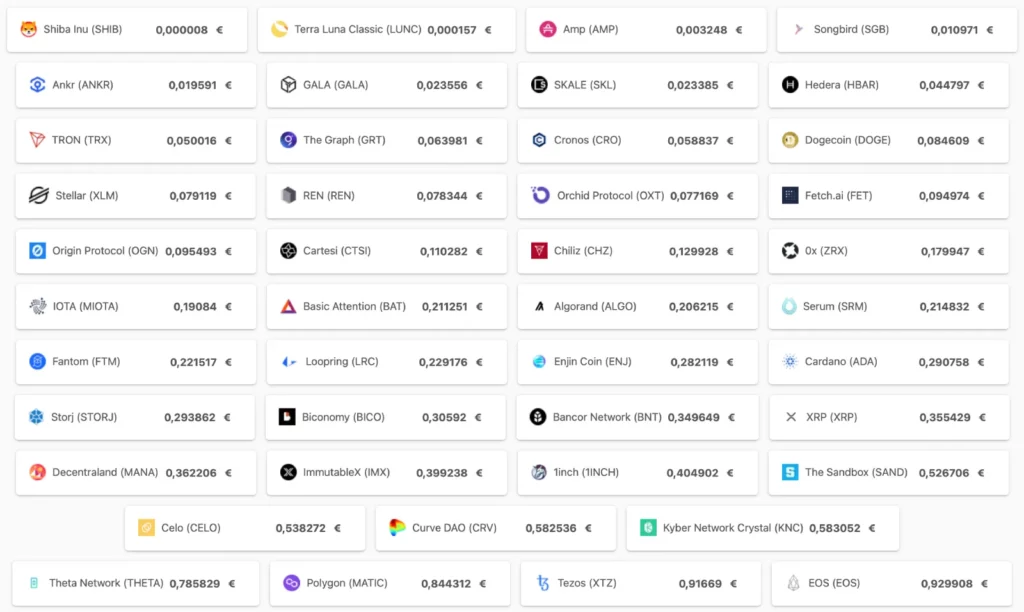Click the Dogecoin (DOGE) coin icon
The height and width of the screenshot is (612, 1024).
pos(790,140)
